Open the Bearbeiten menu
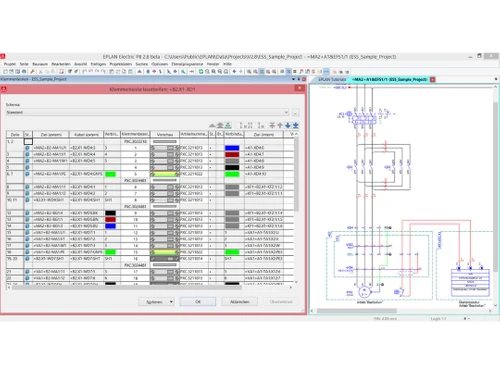This screenshot has width=500, height=375. pyautogui.click(x=61, y=64)
